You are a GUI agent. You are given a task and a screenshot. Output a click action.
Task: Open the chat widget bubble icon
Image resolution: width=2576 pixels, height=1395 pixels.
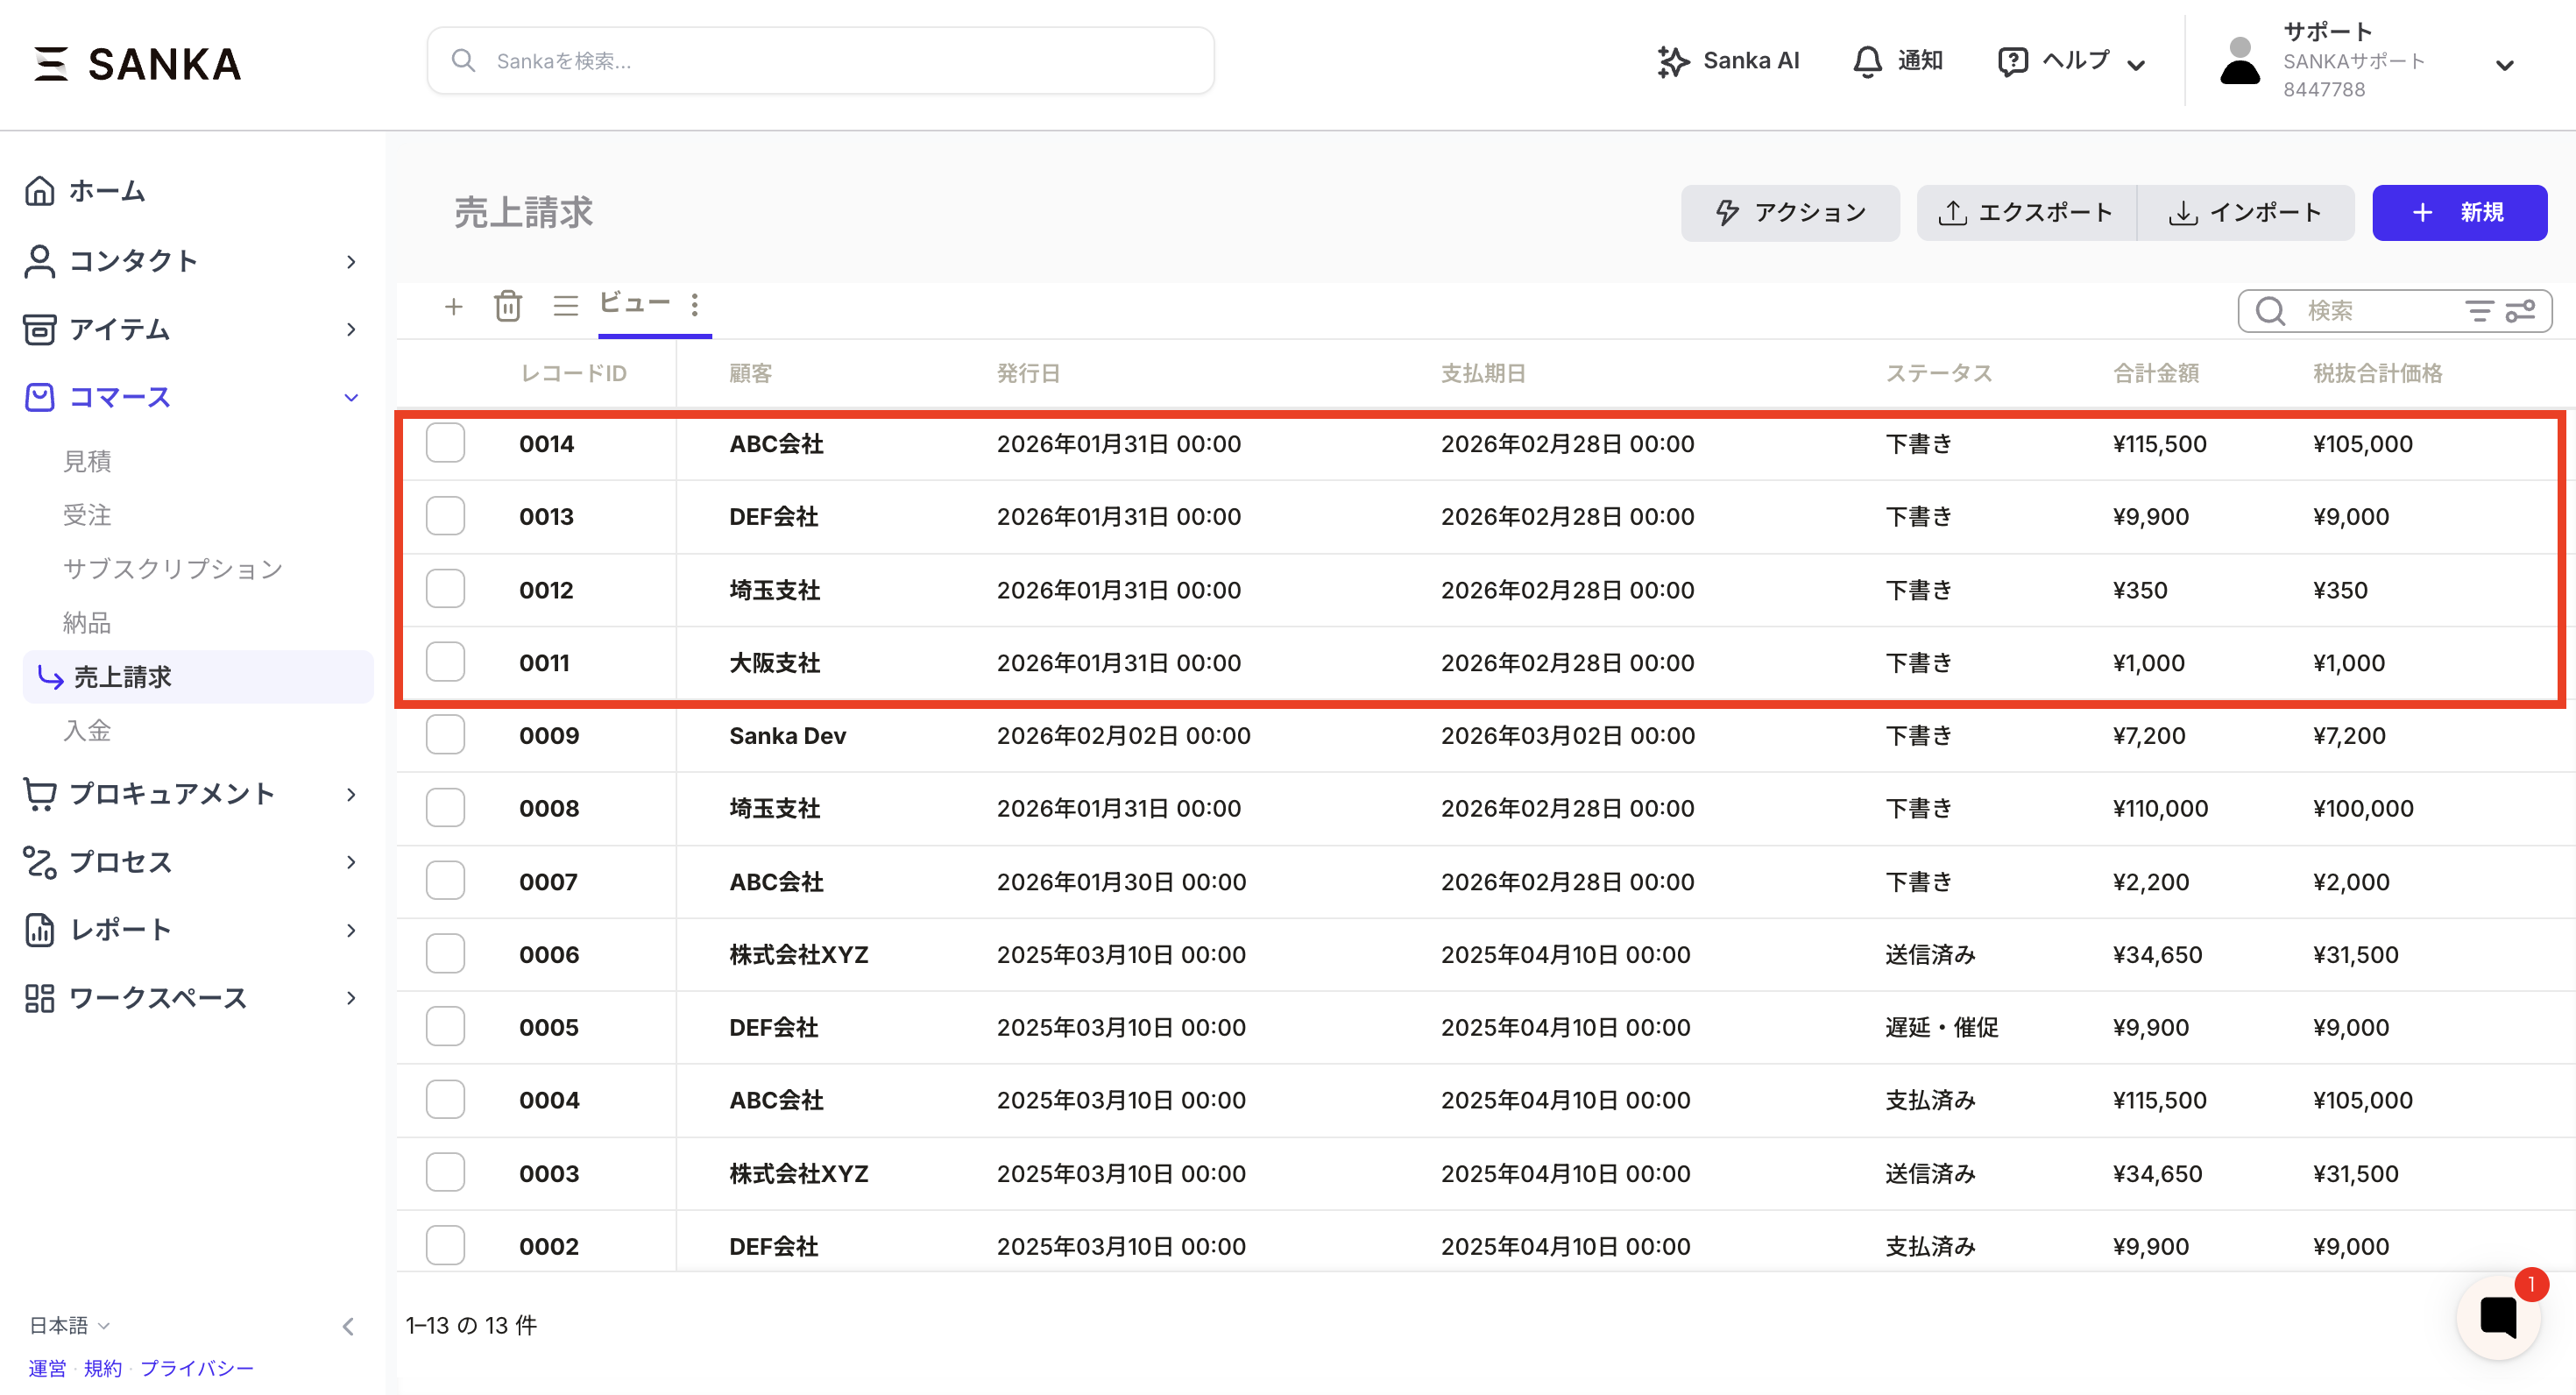tap(2497, 1317)
